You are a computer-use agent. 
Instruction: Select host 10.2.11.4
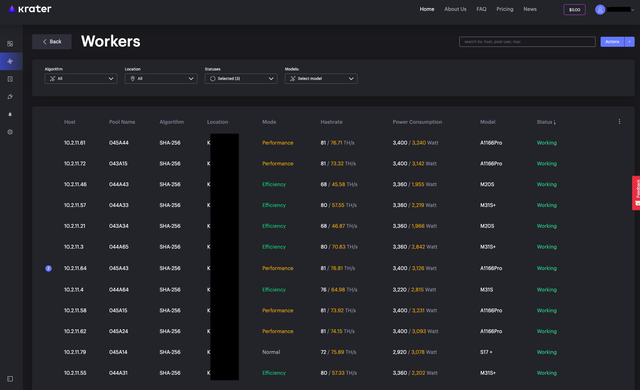click(73, 290)
